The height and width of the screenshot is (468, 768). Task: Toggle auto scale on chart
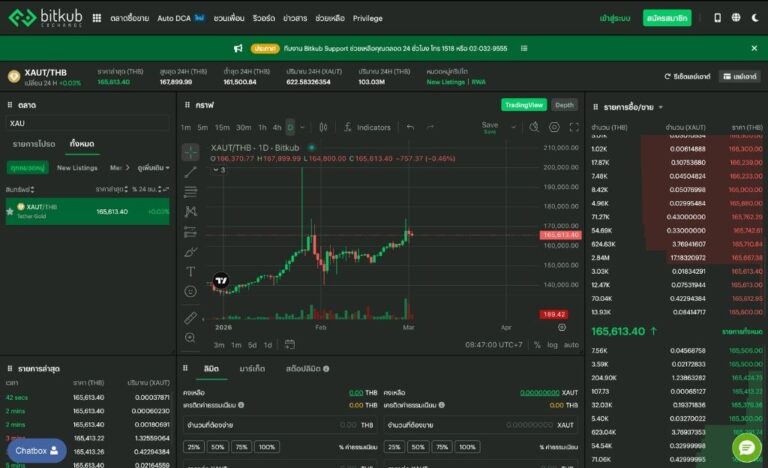pos(571,345)
